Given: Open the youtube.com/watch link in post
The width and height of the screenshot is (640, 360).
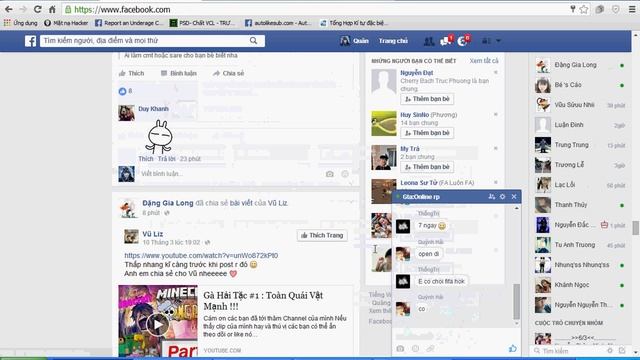Looking at the screenshot, I should [201, 255].
